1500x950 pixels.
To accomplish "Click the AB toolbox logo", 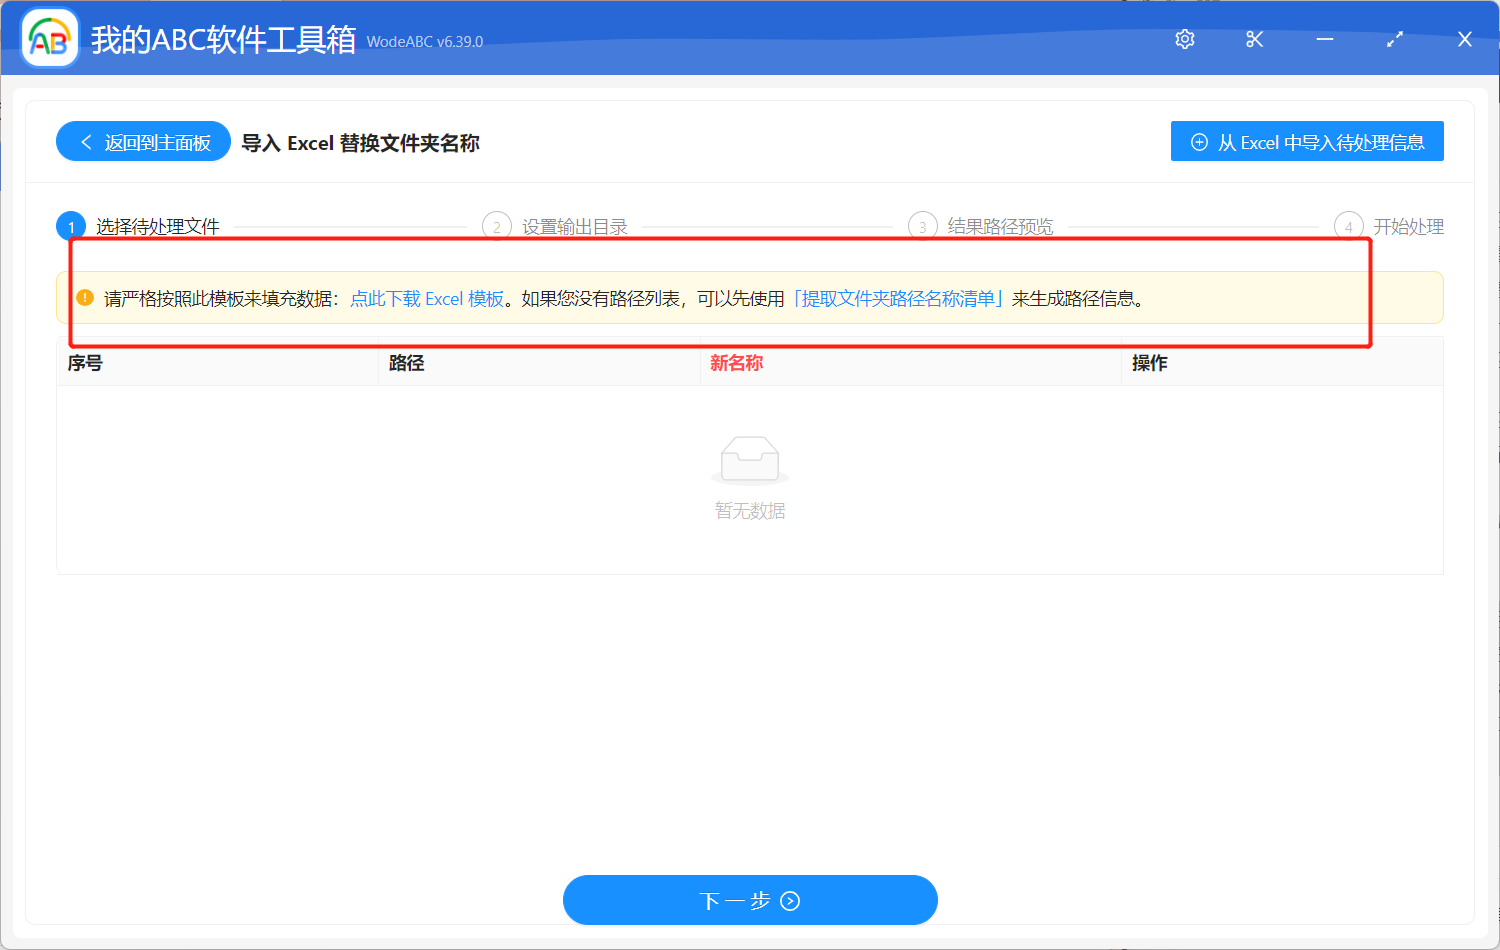I will tap(49, 39).
